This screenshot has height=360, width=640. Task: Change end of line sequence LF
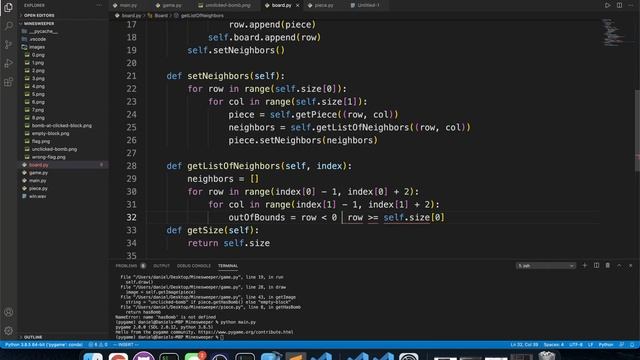pos(590,345)
